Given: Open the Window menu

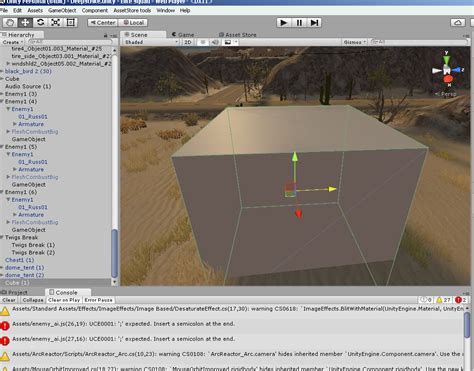Looking at the screenshot, I should point(165,10).
